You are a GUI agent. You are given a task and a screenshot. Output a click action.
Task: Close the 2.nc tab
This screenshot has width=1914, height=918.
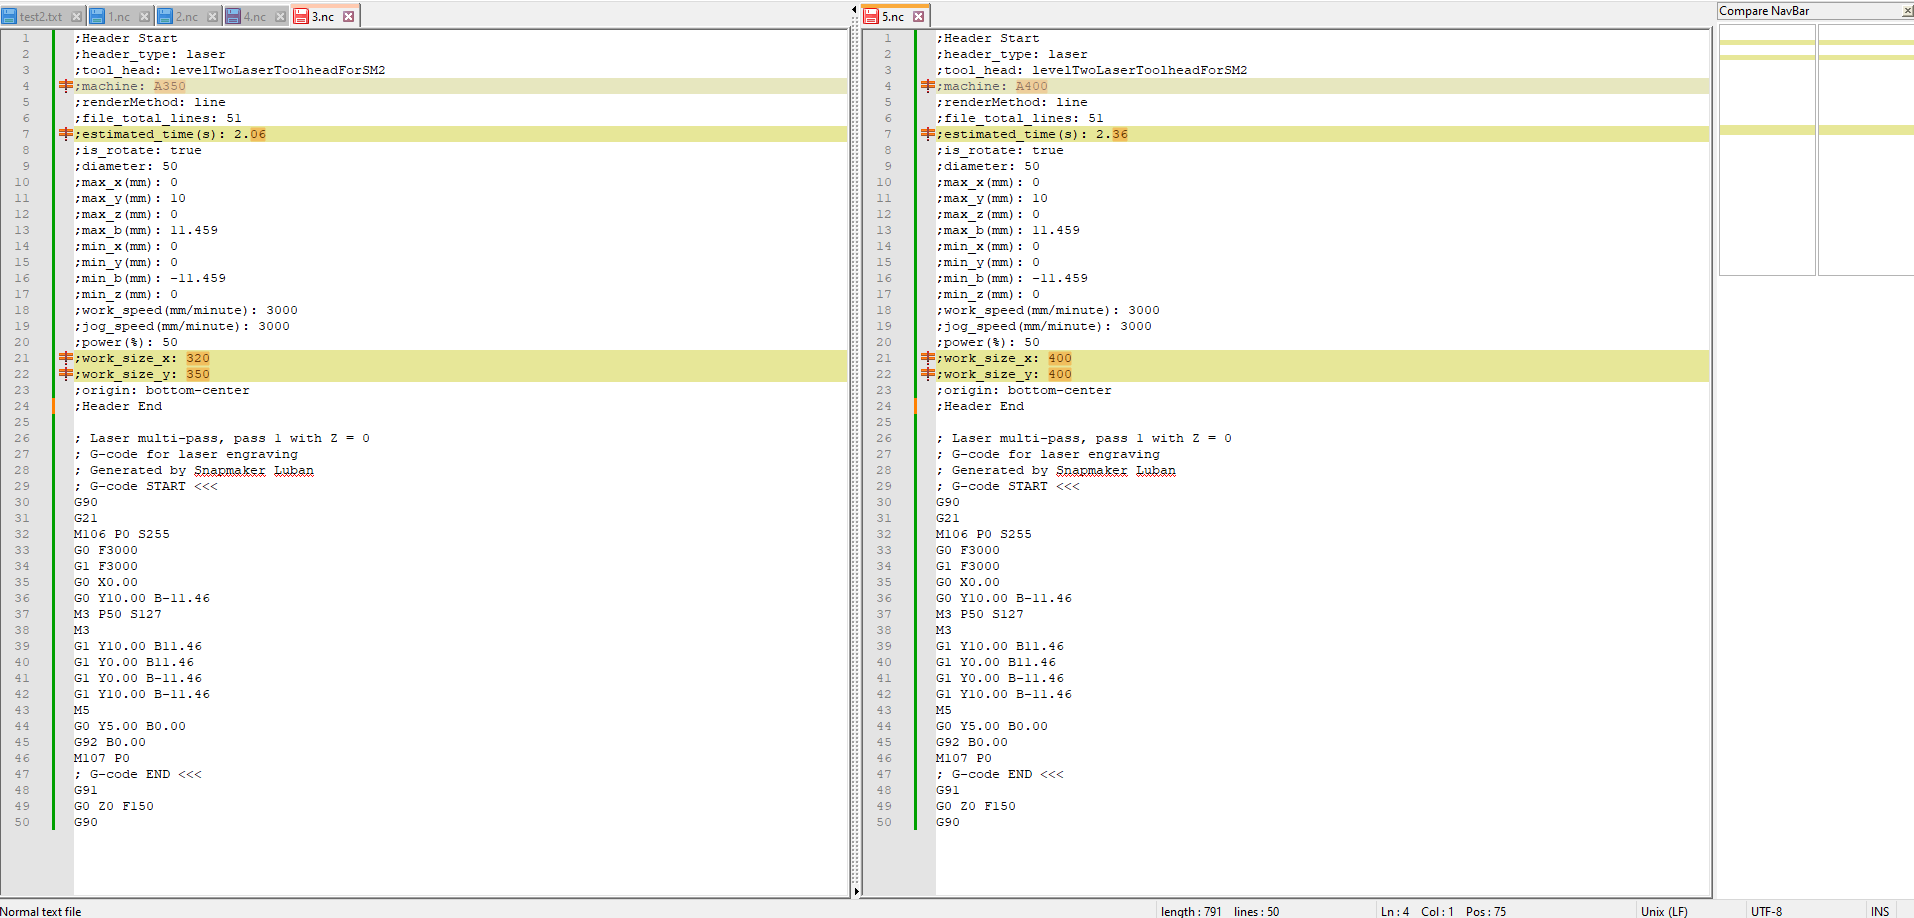(x=212, y=17)
